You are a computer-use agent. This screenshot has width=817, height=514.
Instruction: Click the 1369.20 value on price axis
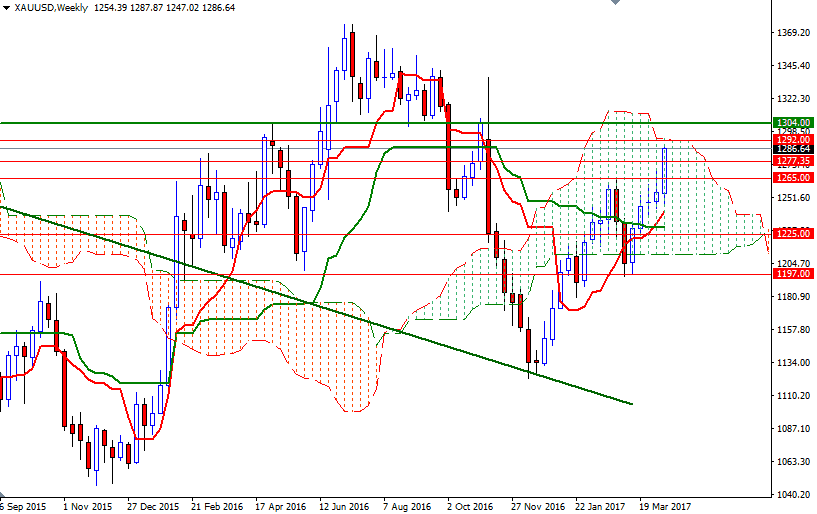[794, 33]
